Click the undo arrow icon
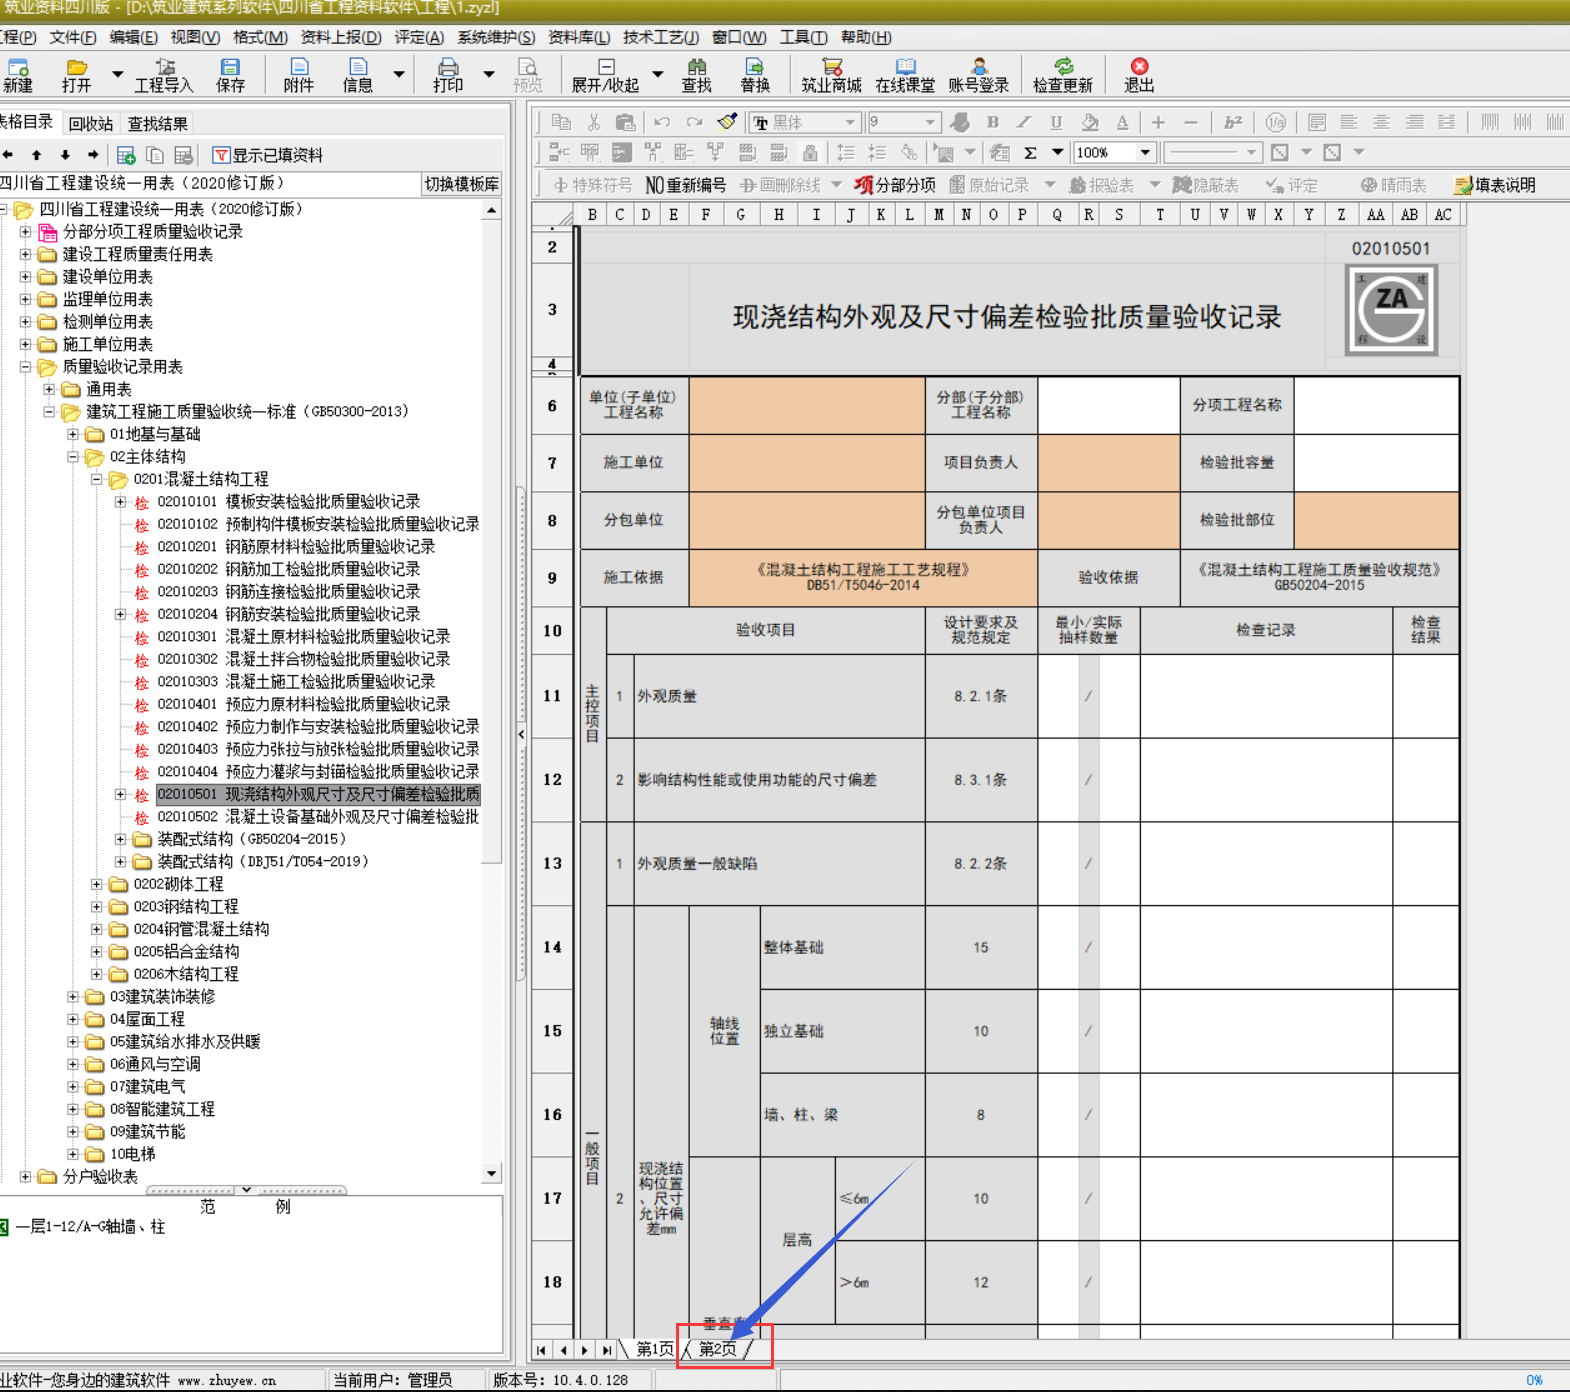The width and height of the screenshot is (1570, 1392). point(662,122)
